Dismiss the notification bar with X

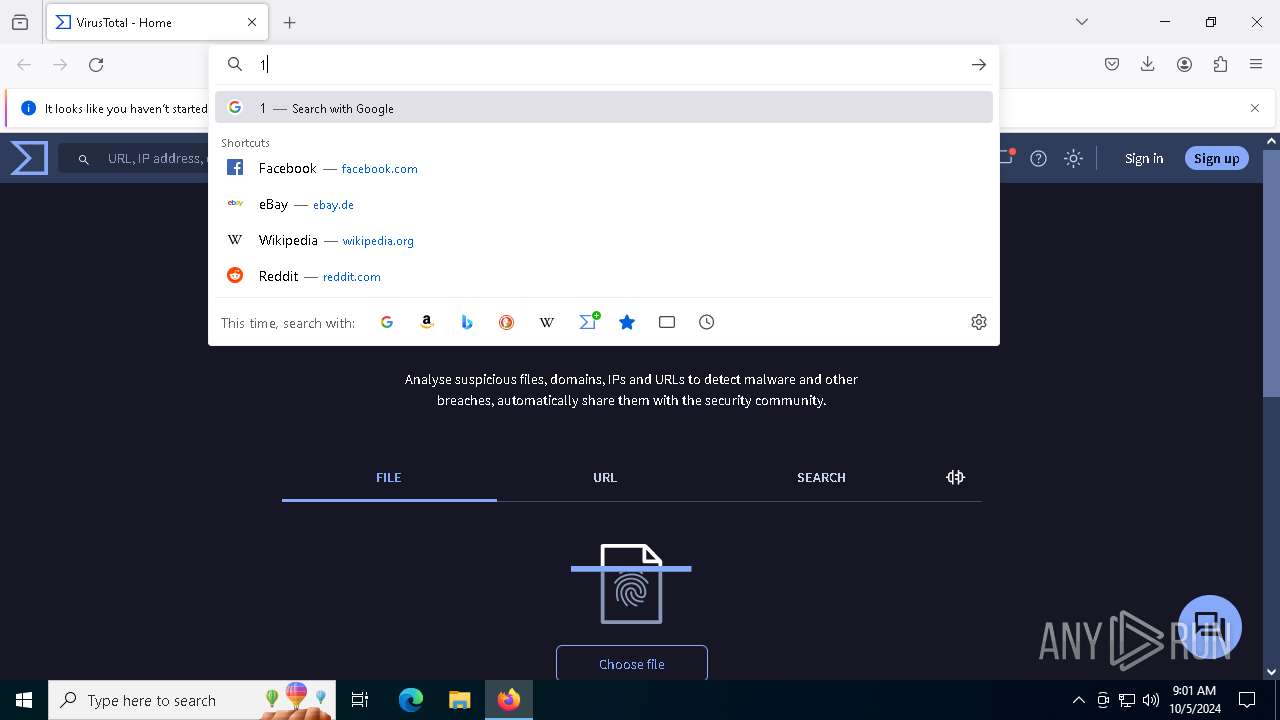click(x=1255, y=108)
